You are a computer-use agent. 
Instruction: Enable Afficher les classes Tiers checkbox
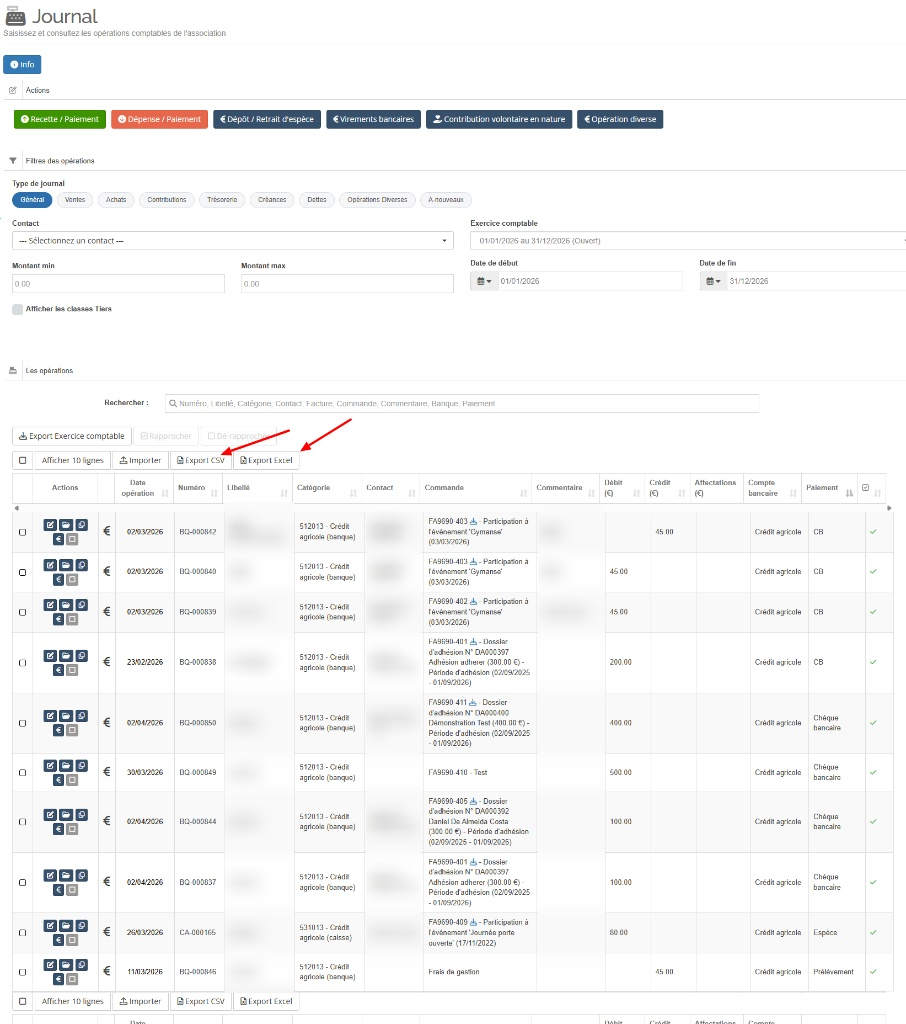[x=17, y=310]
